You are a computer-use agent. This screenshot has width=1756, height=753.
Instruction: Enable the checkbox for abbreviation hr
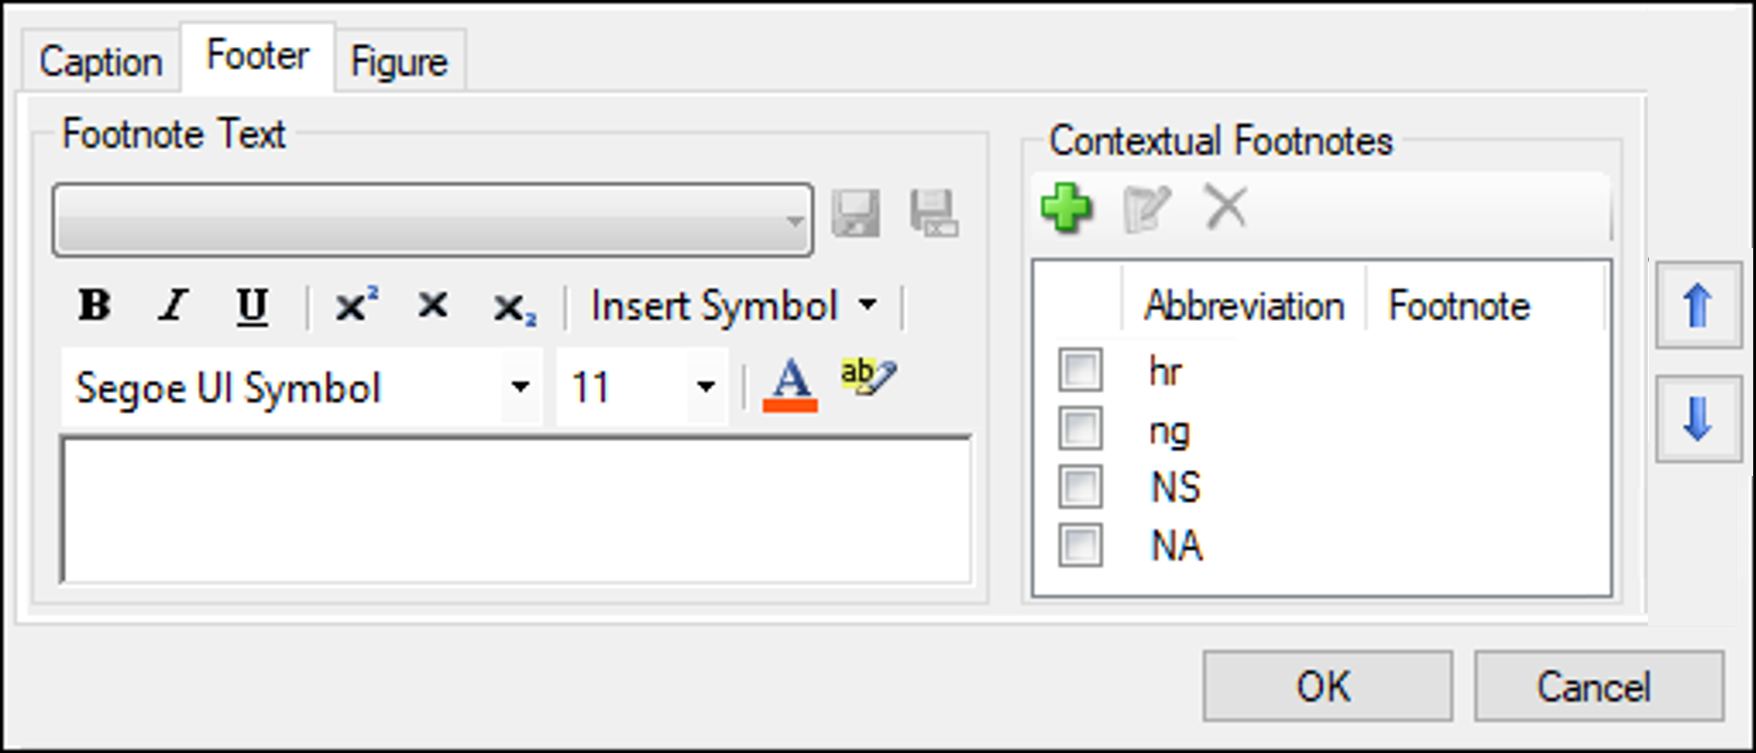(x=1079, y=370)
